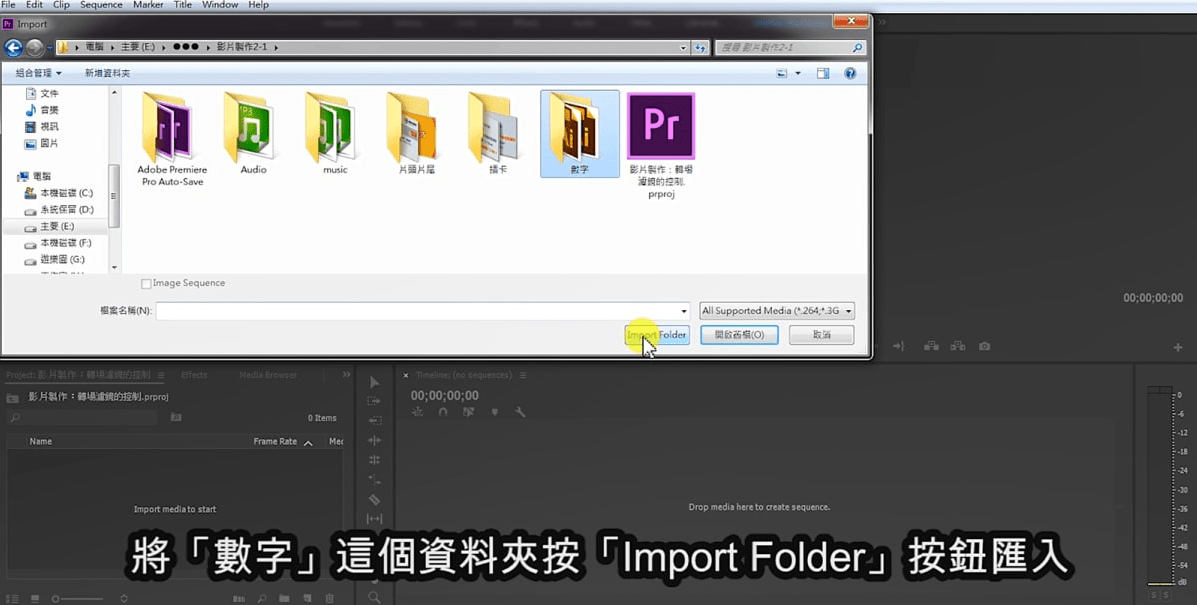Image resolution: width=1197 pixels, height=605 pixels.
Task: Open the Sequence menu
Action: [x=102, y=5]
